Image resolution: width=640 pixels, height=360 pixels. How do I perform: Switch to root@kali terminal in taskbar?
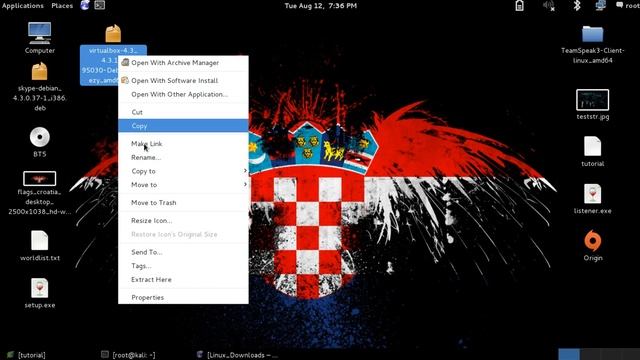point(129,355)
